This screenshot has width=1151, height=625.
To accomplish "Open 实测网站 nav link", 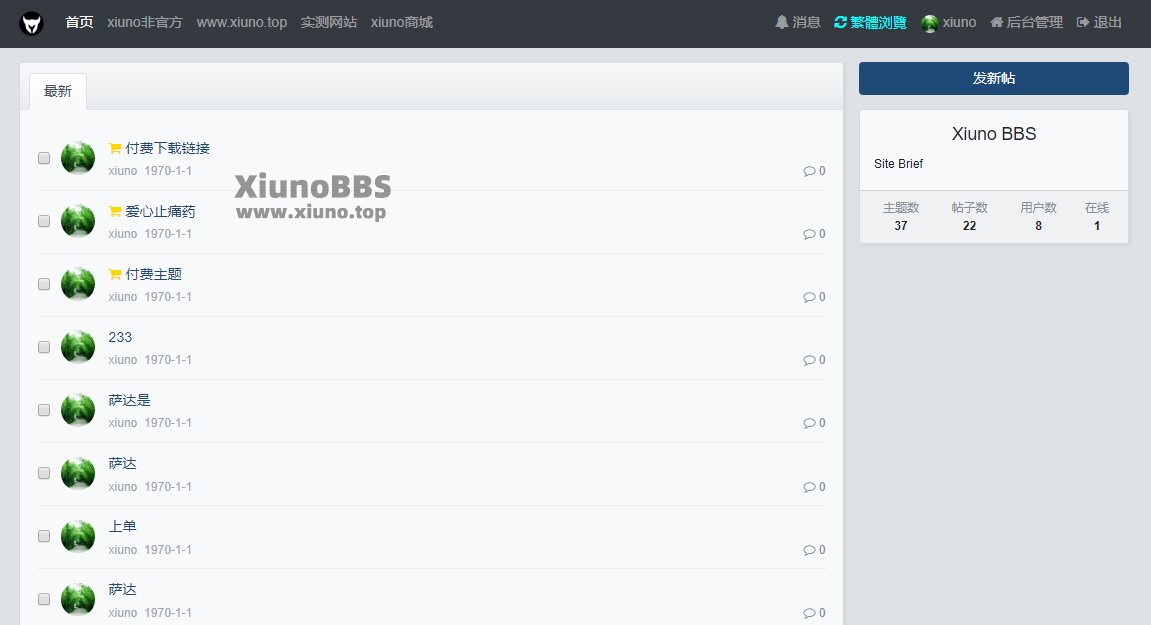I will [329, 23].
